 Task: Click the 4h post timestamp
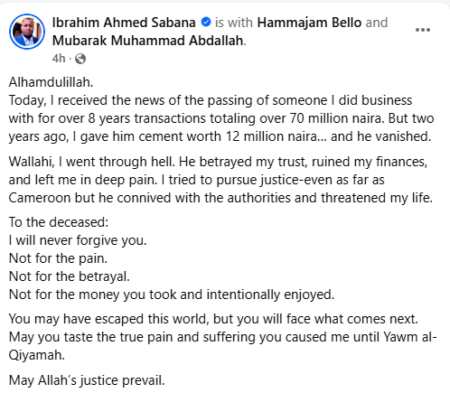pos(59,58)
